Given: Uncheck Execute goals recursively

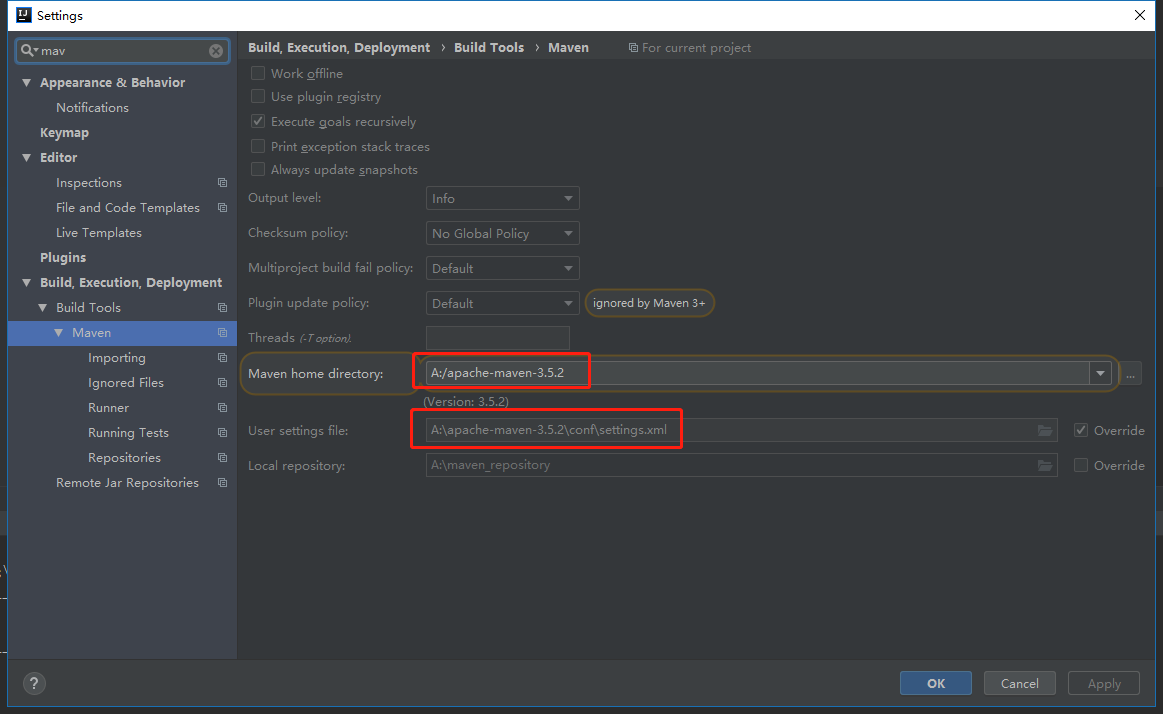Looking at the screenshot, I should (x=258, y=122).
